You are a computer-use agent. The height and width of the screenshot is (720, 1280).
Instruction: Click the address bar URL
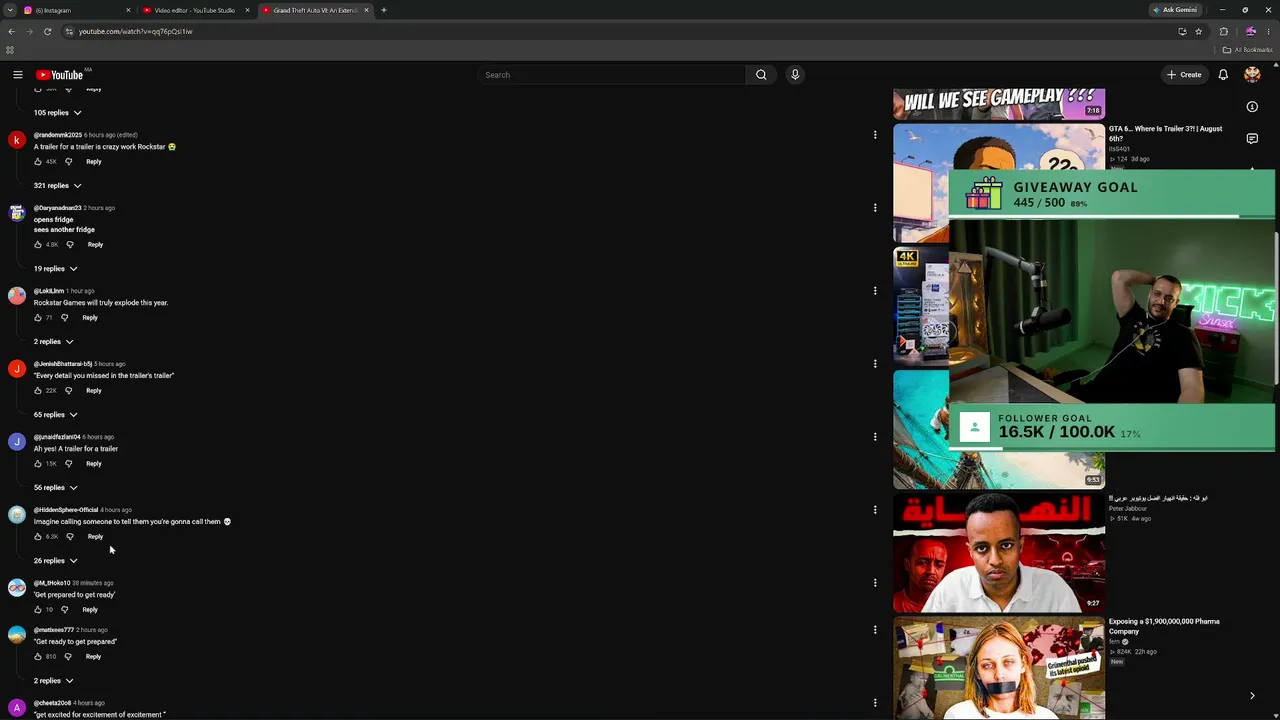(135, 31)
